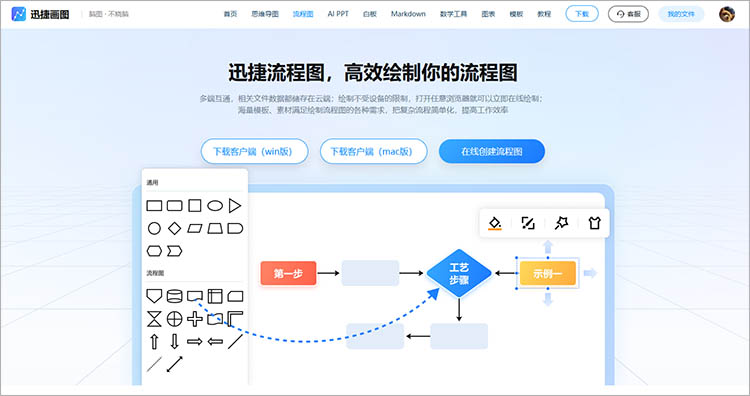Open the 数学工具 nav item
The height and width of the screenshot is (396, 750).
click(x=453, y=14)
